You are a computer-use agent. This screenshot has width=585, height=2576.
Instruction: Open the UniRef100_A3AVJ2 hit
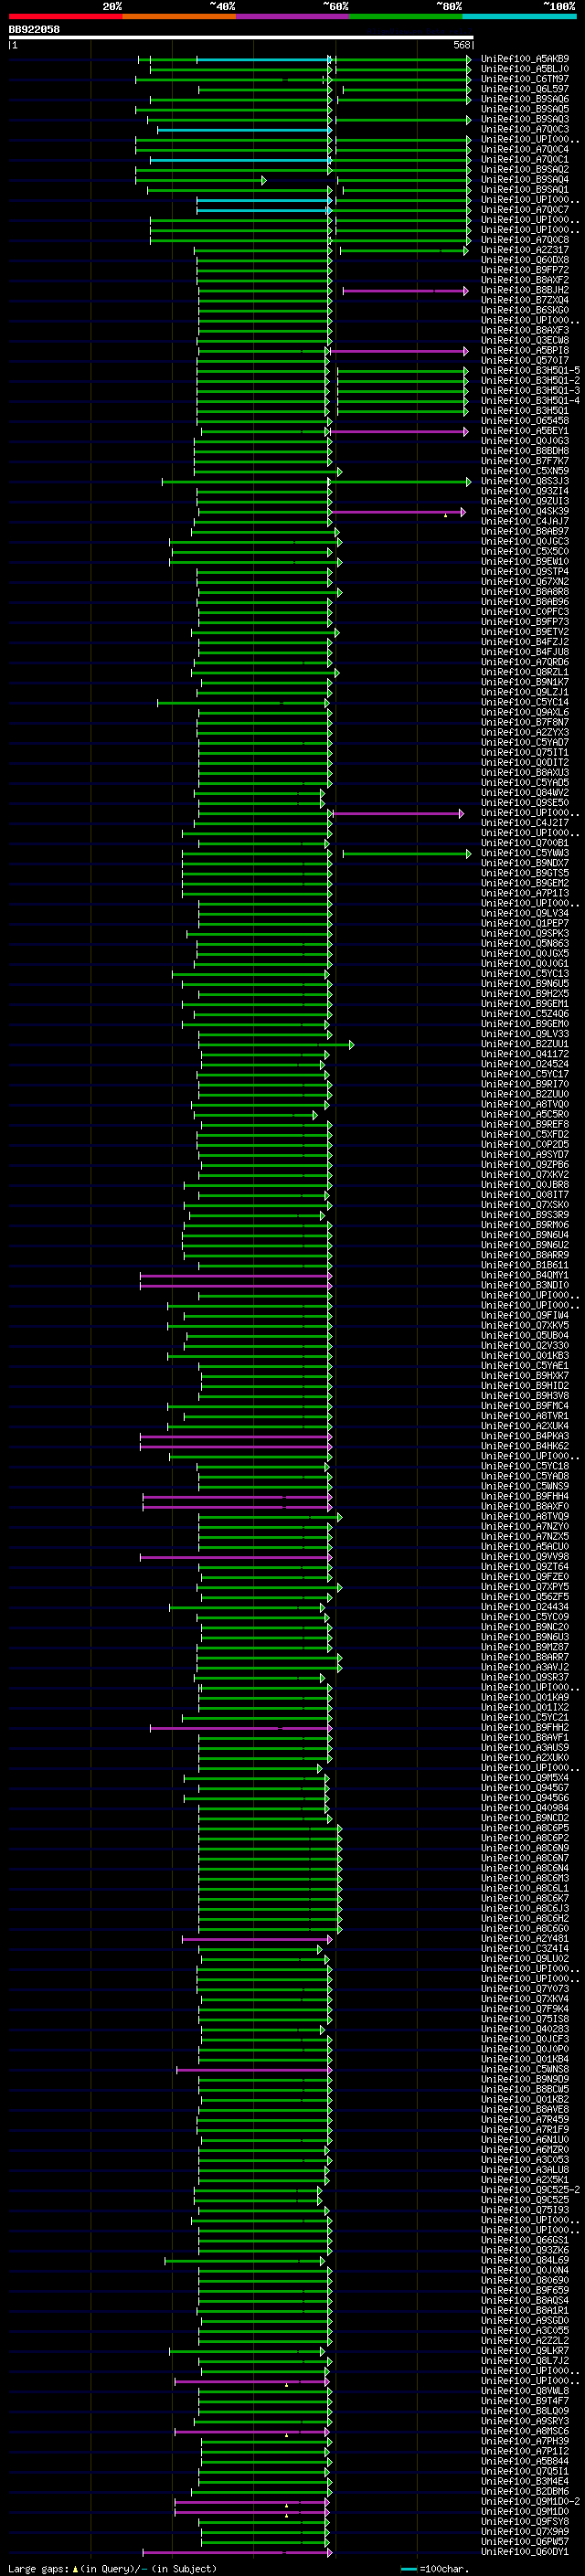tap(525, 1668)
